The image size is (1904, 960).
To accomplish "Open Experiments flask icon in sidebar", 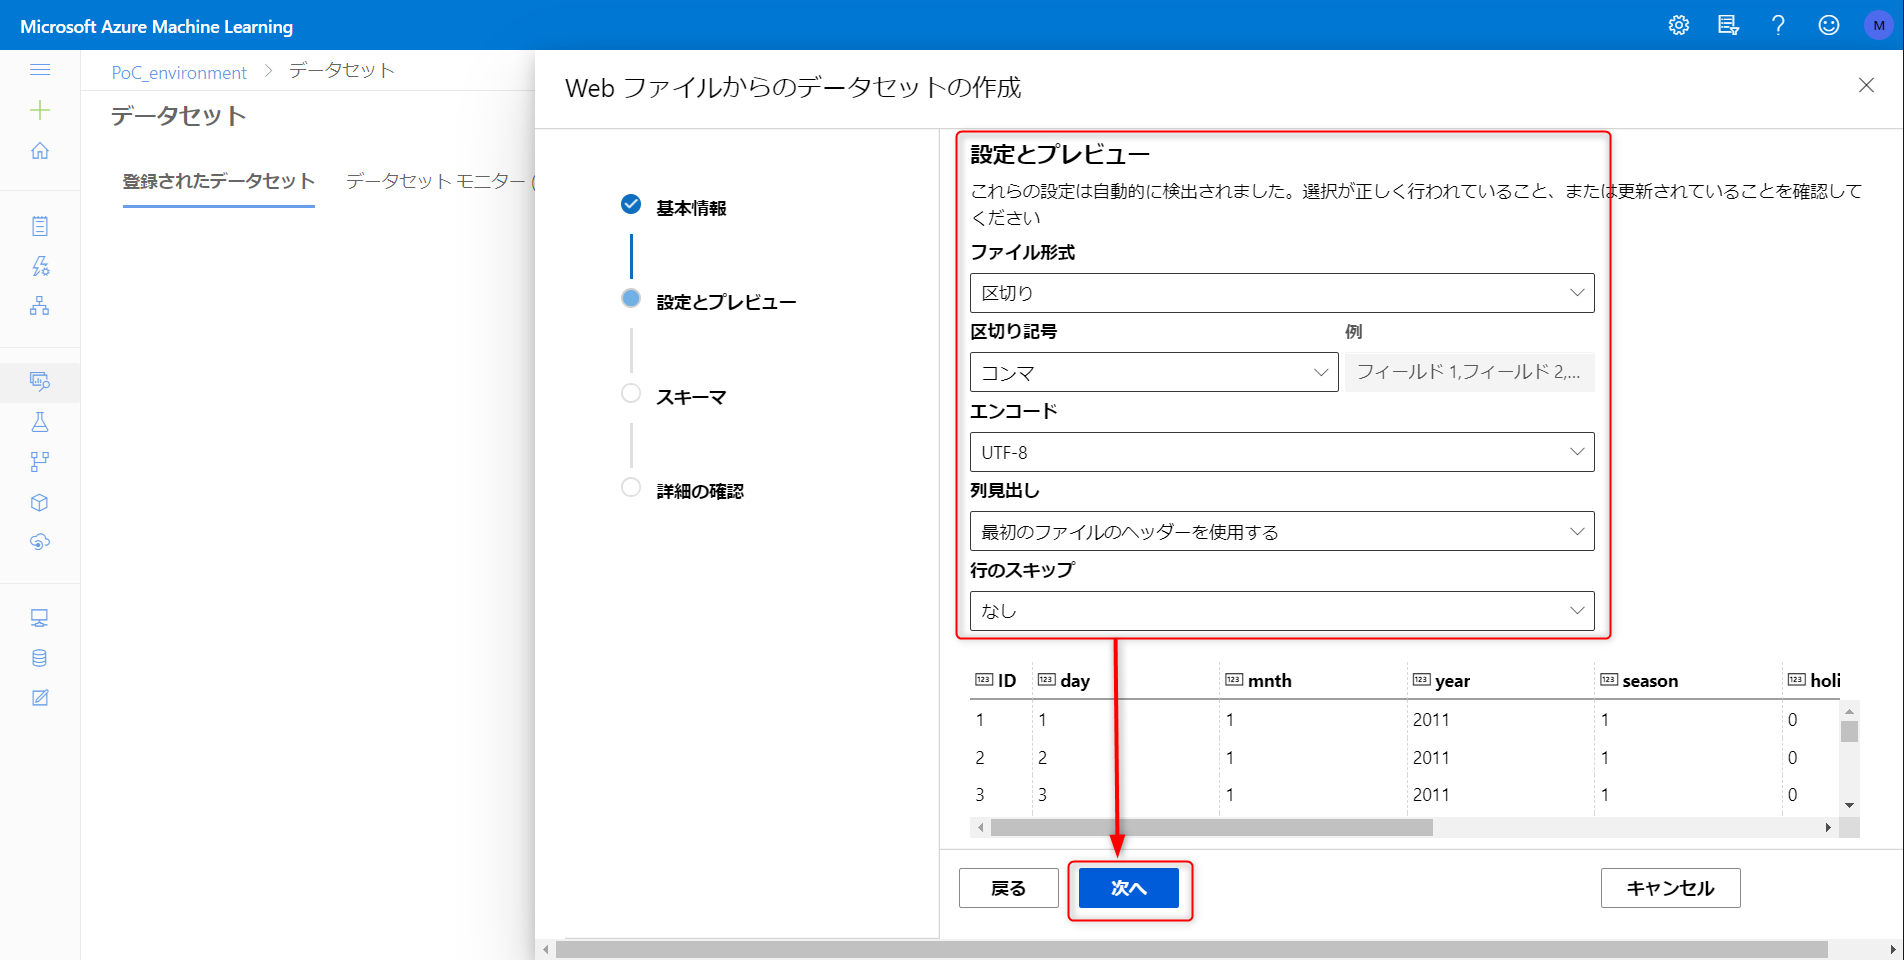I will tap(40, 422).
